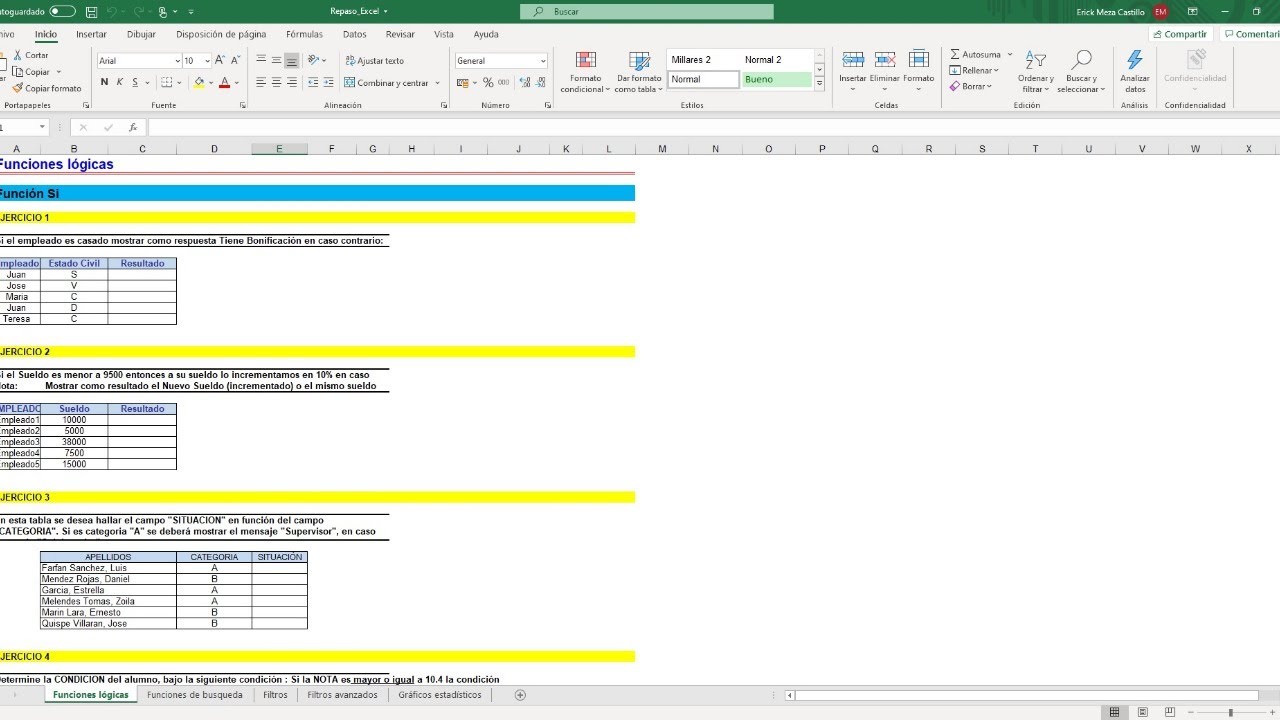Image resolution: width=1280 pixels, height=720 pixels.
Task: Click the Compartir button
Action: coord(1179,34)
